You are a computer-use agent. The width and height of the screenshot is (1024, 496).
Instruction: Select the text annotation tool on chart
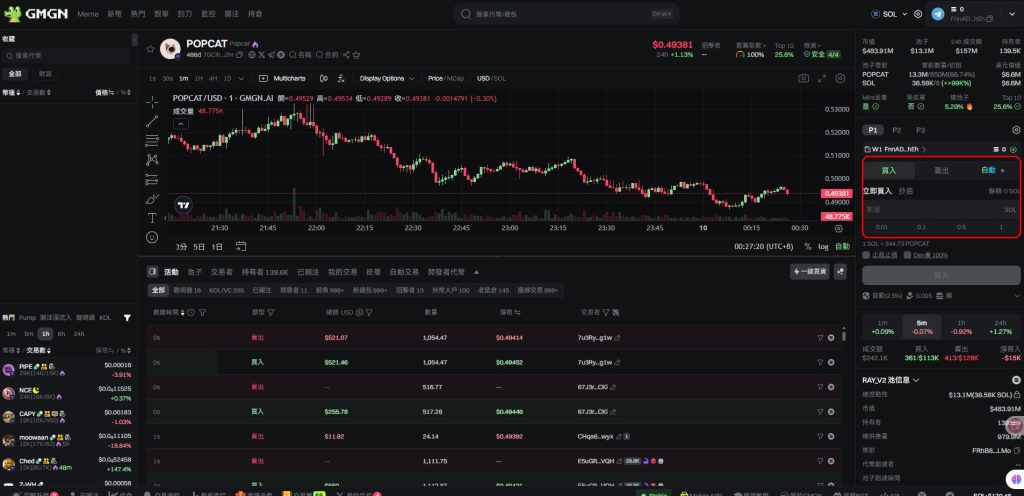coord(152,217)
